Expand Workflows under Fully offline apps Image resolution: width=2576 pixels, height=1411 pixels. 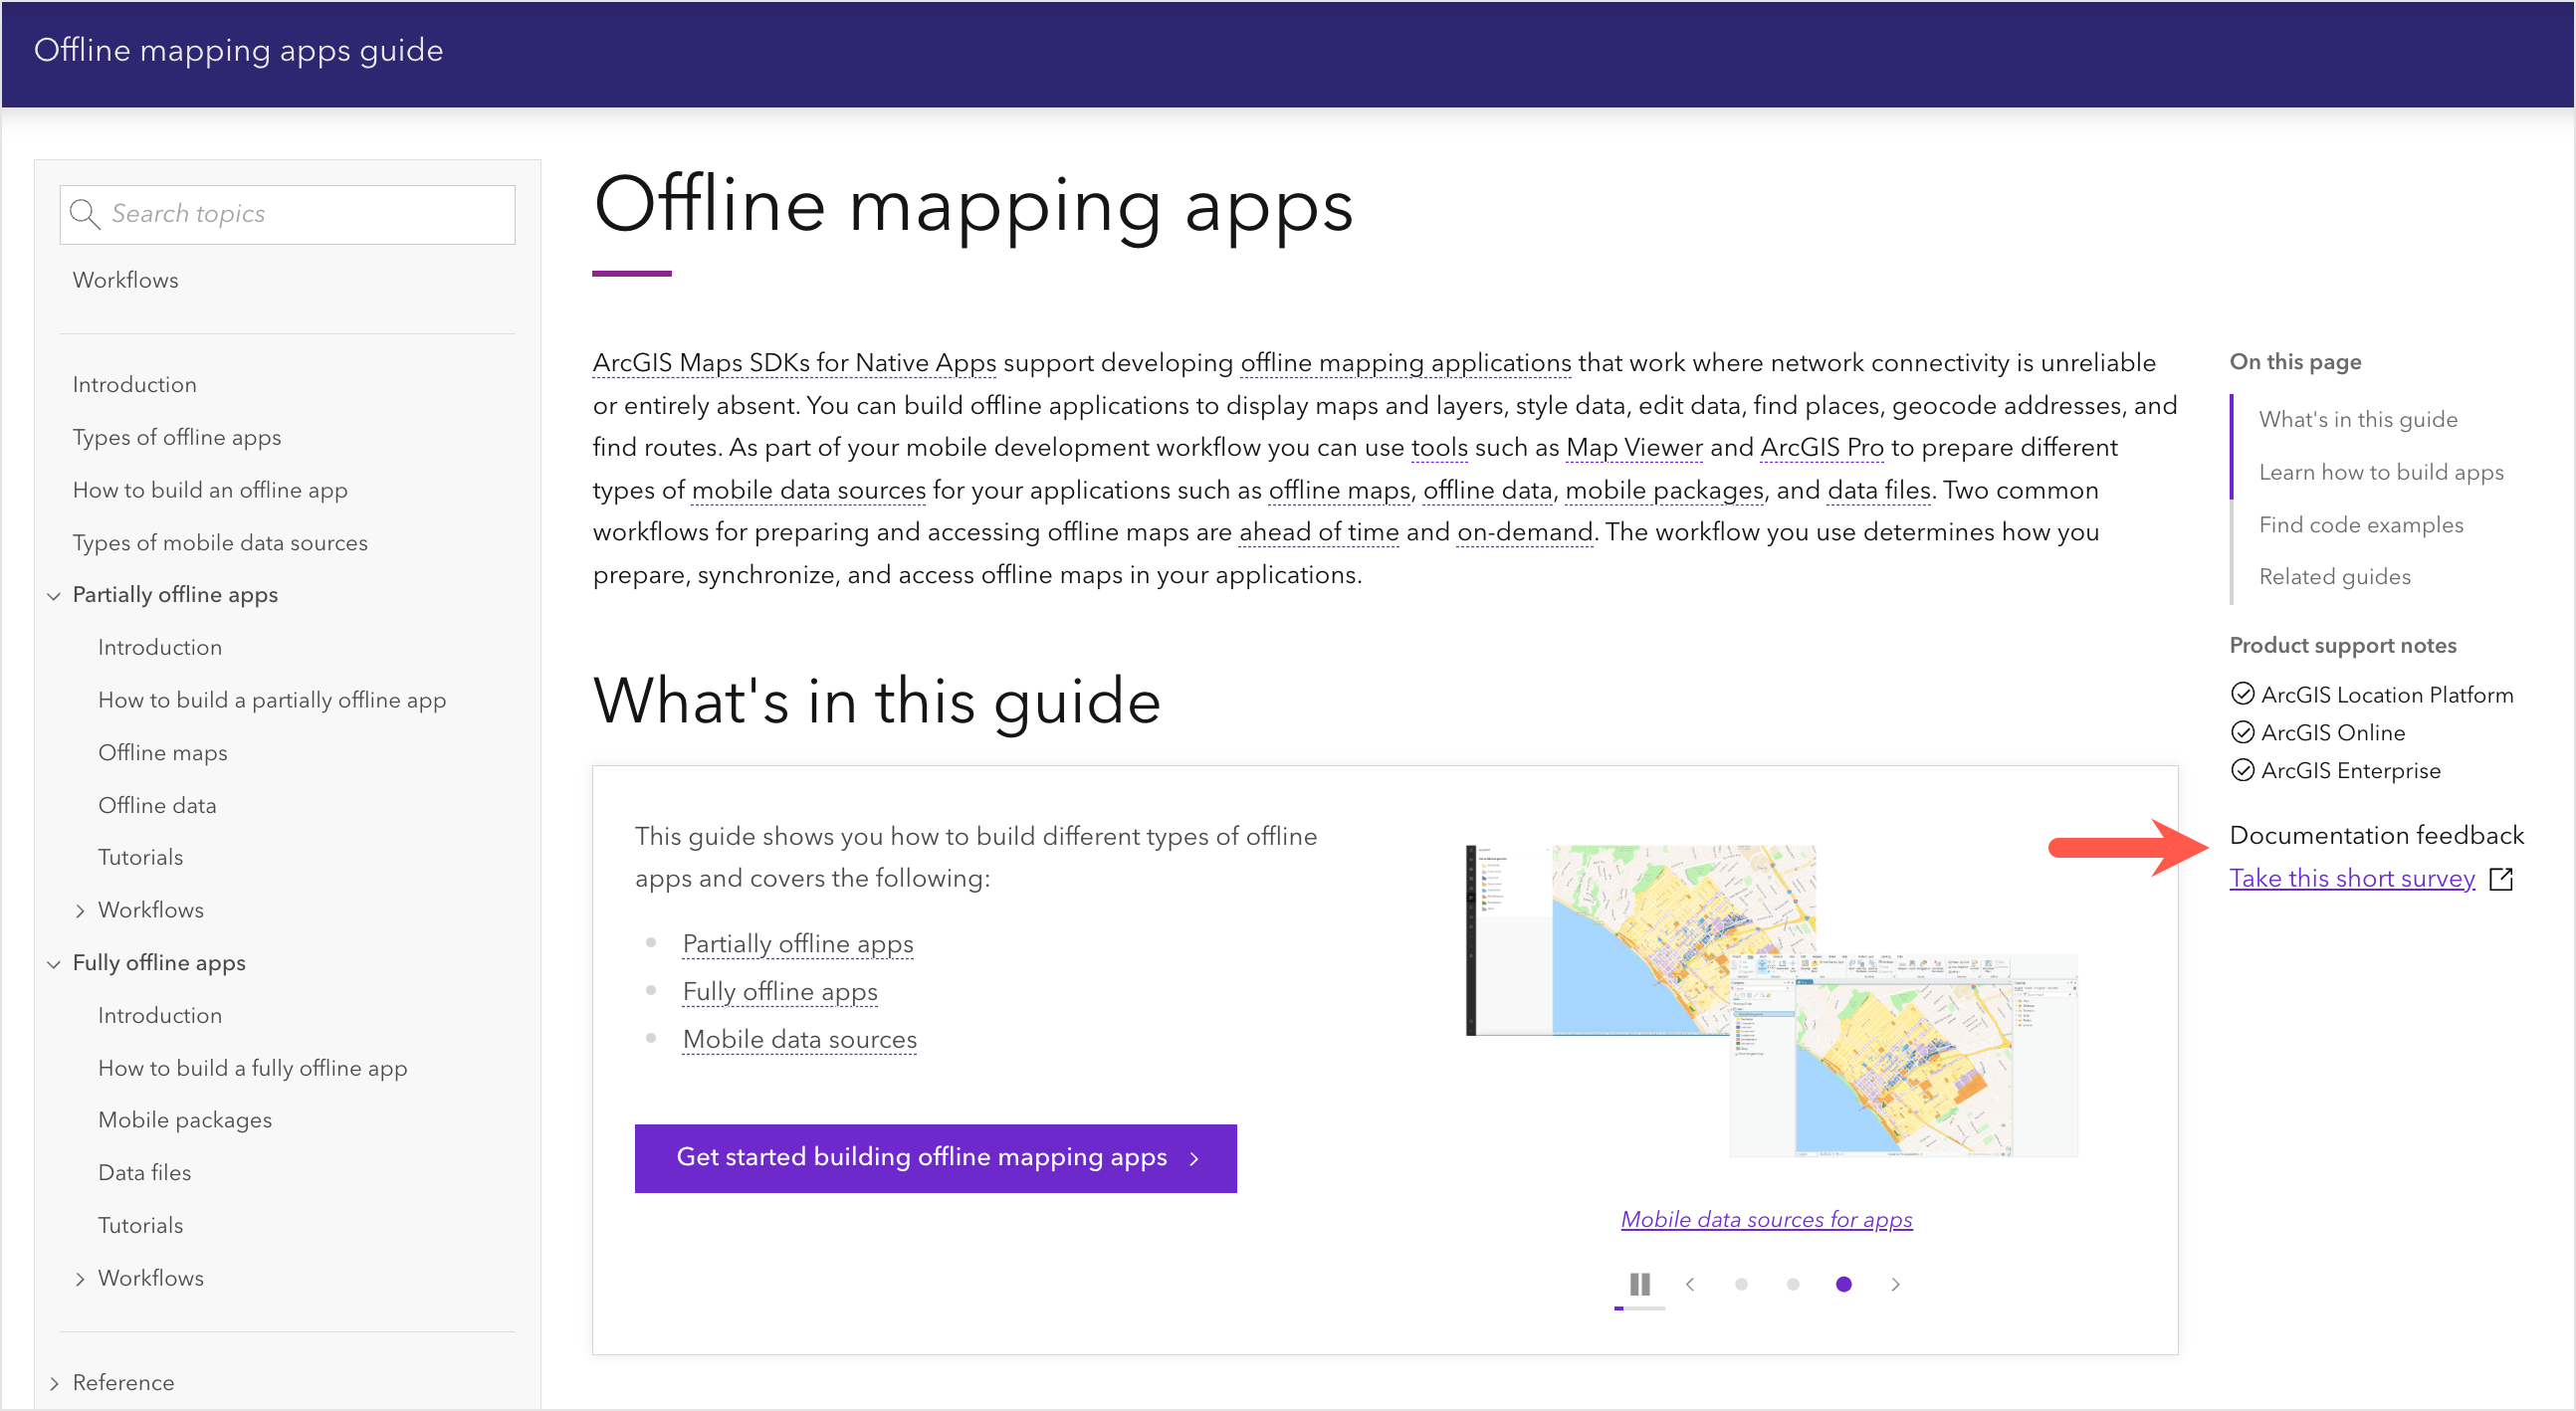pos(80,1279)
